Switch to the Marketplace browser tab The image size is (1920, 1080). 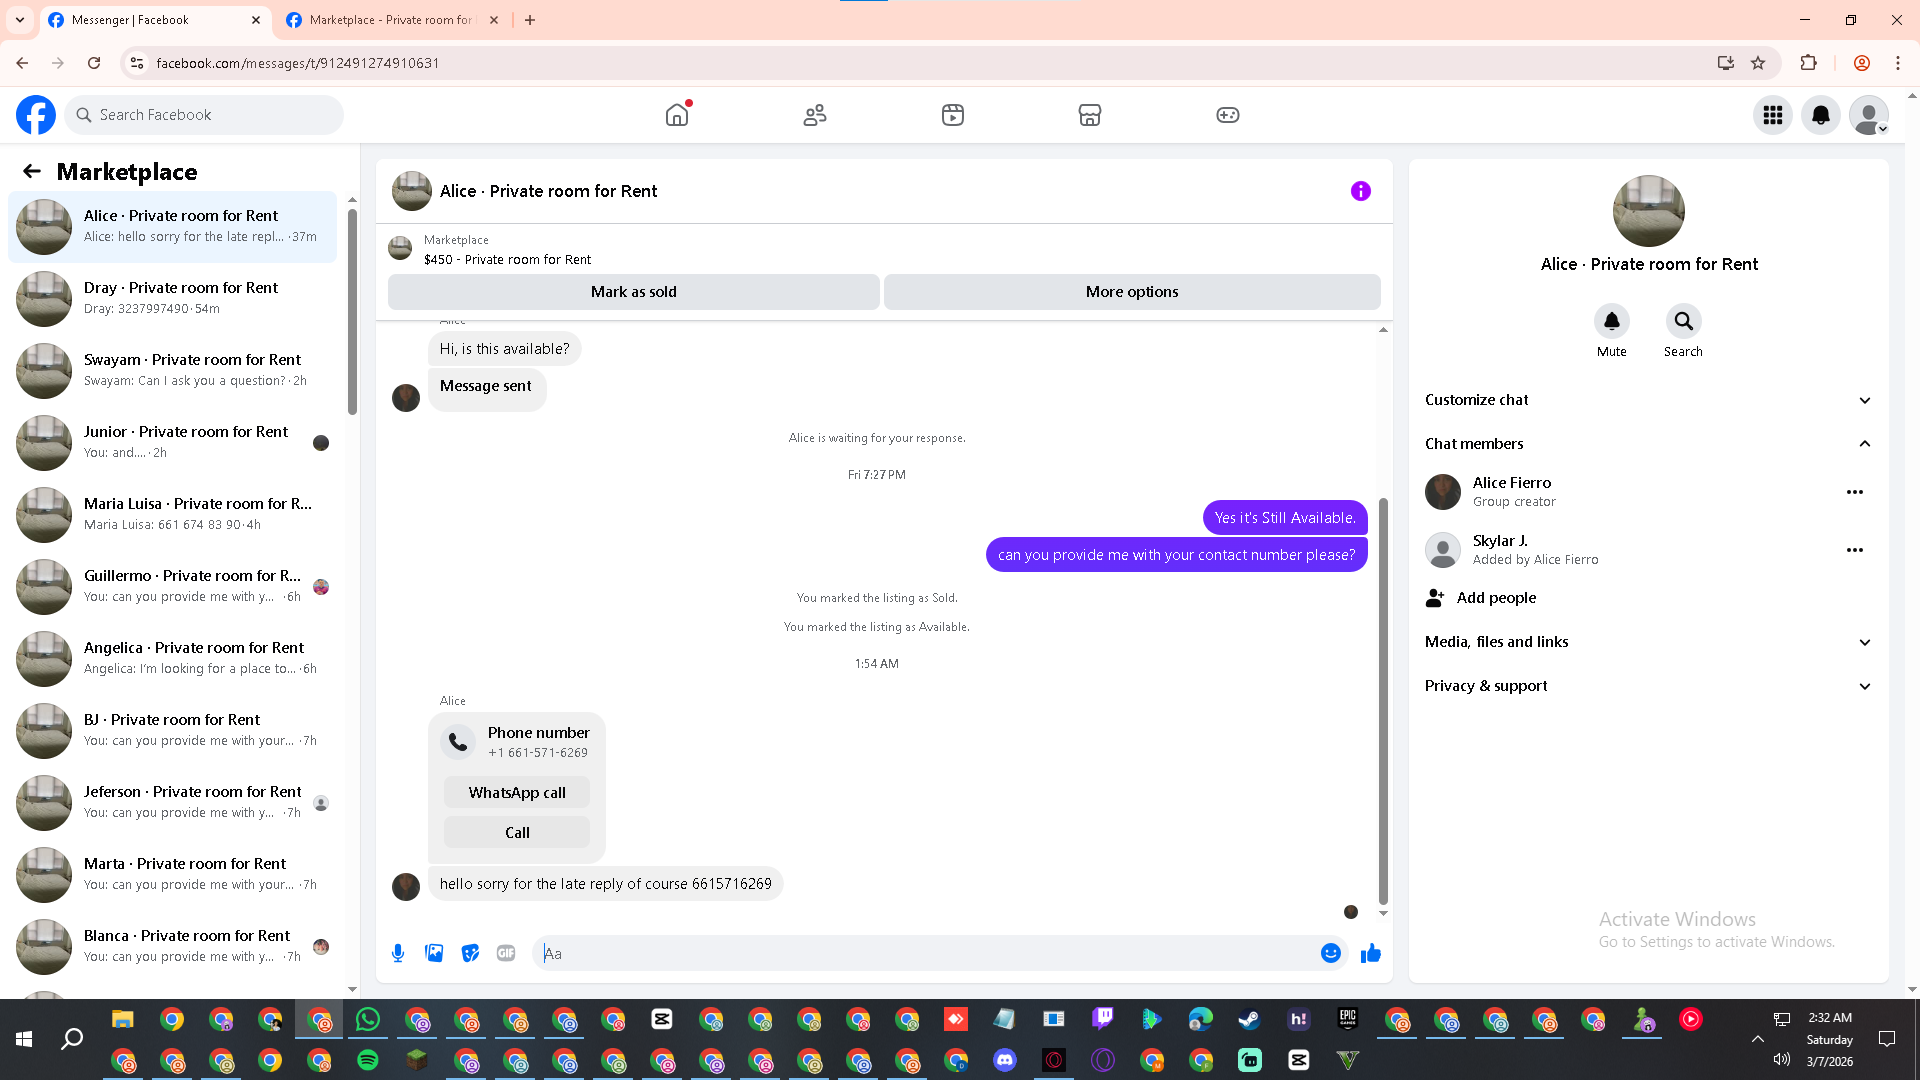point(390,20)
